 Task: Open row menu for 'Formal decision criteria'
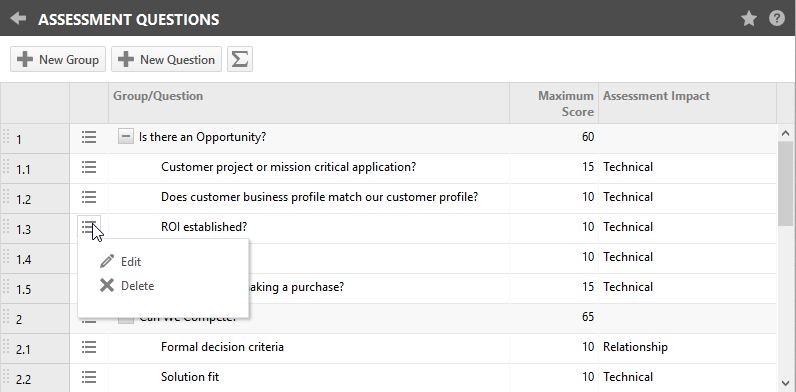coord(89,347)
